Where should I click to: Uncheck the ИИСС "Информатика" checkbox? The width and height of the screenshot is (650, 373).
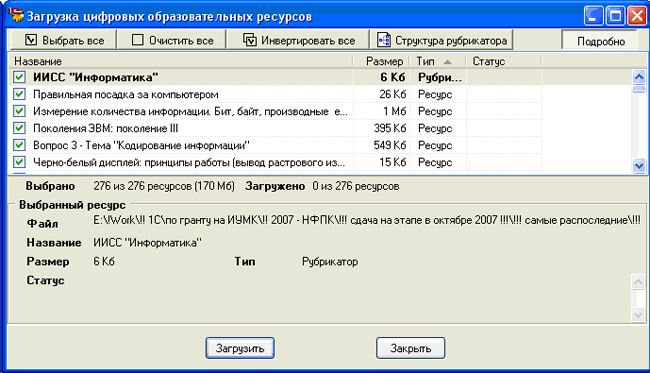pyautogui.click(x=19, y=77)
